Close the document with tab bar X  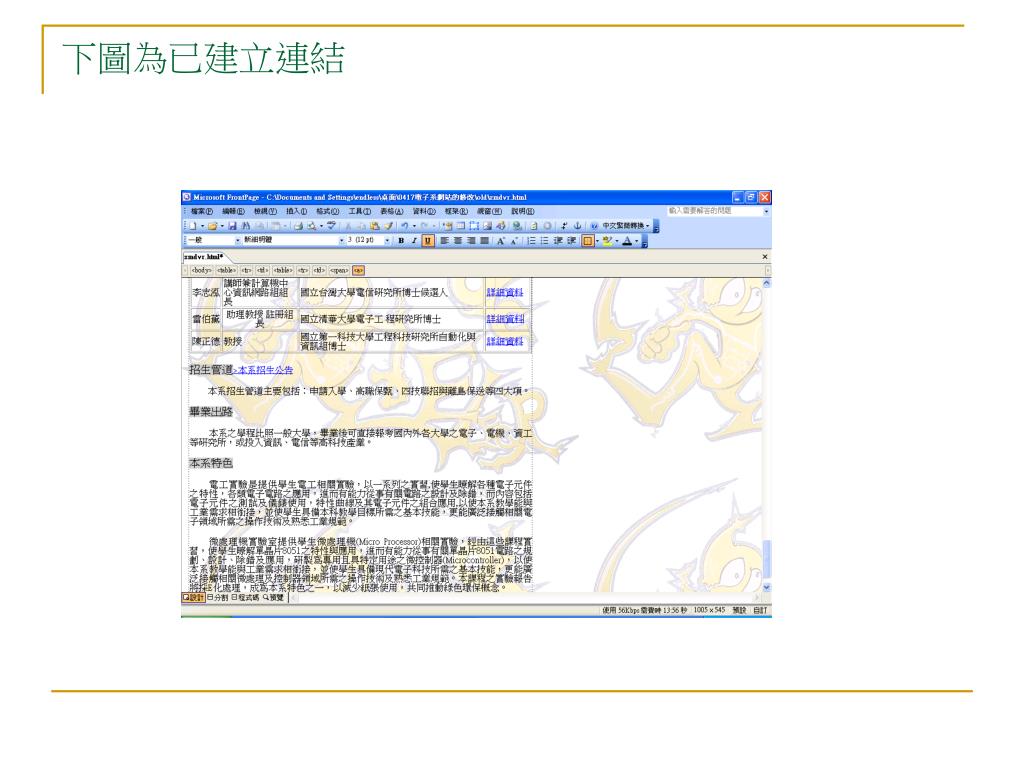(x=765, y=257)
